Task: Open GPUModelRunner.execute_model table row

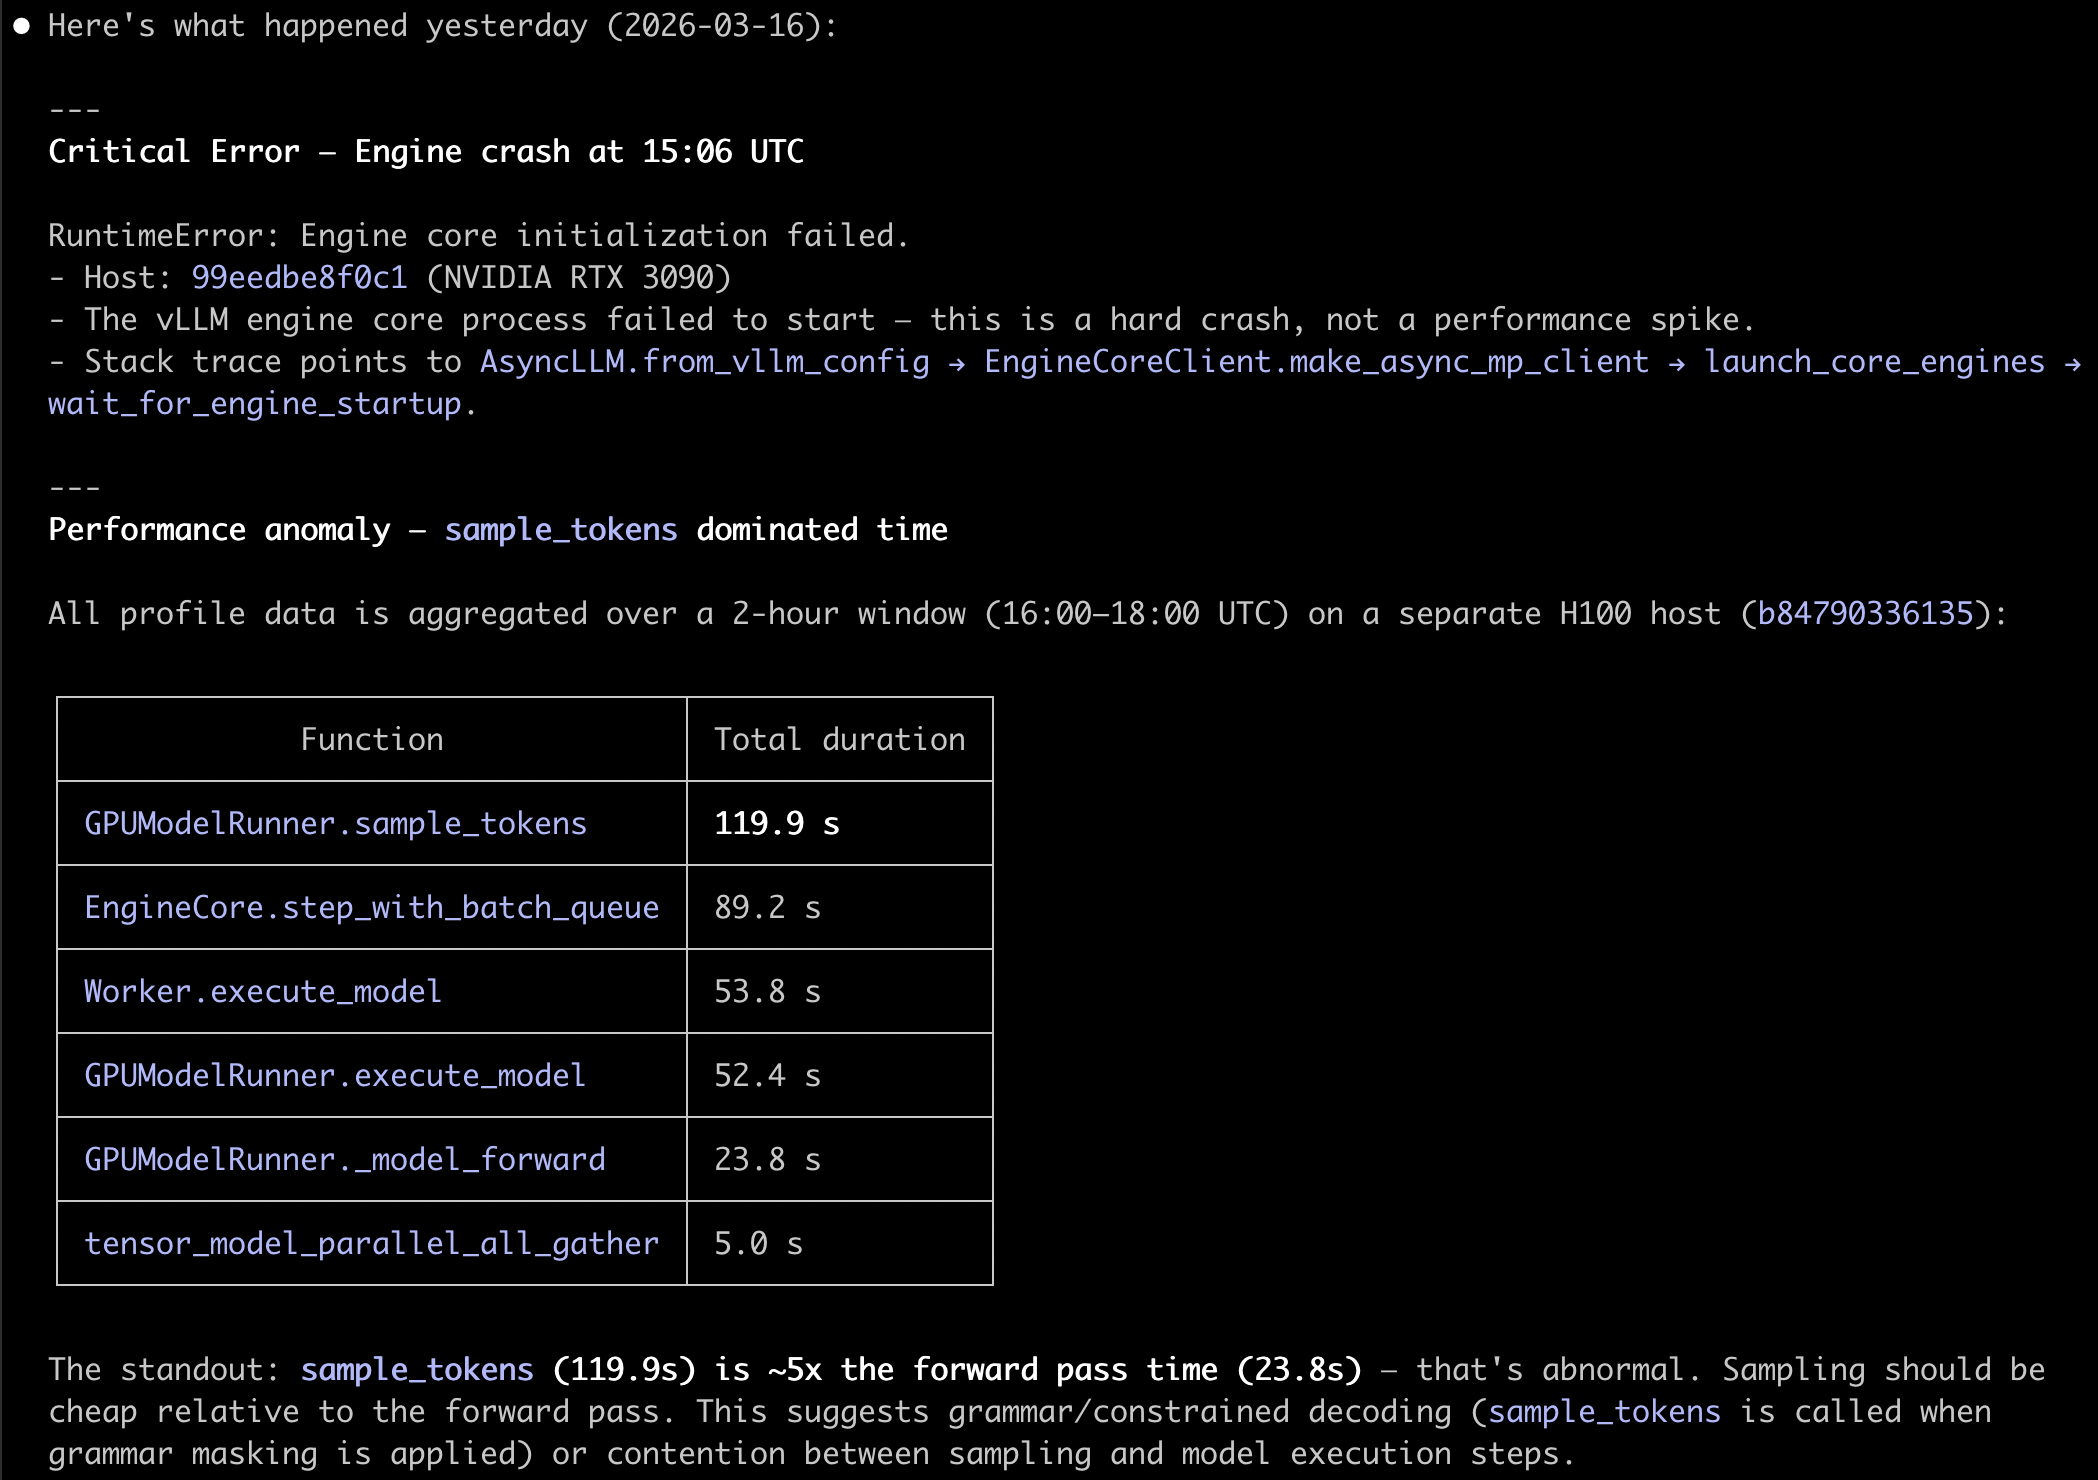Action: [x=334, y=1075]
